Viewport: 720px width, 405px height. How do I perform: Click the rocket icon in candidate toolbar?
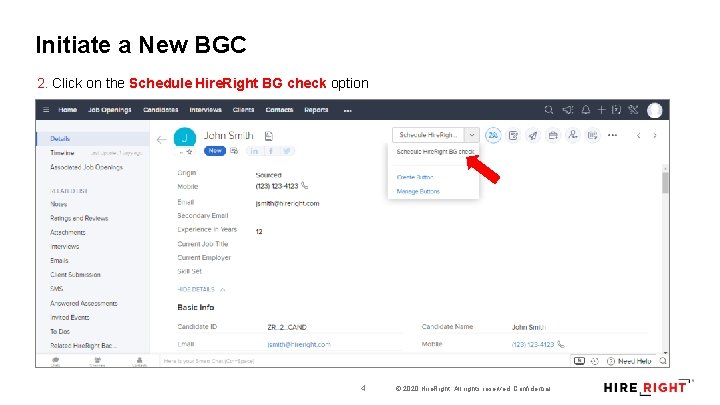pyautogui.click(x=533, y=135)
